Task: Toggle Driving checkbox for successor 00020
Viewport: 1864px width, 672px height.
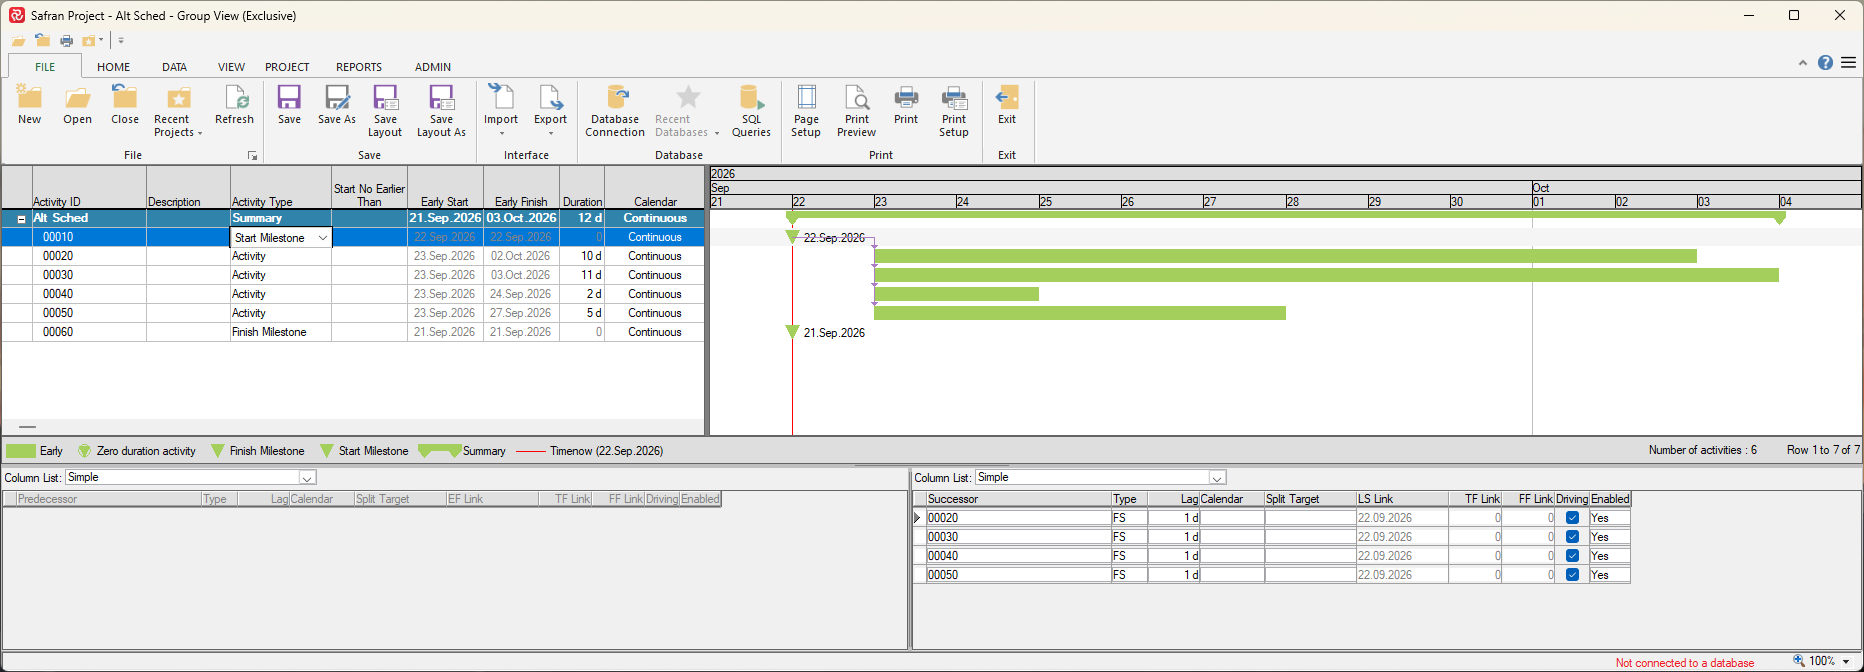Action: tap(1572, 518)
